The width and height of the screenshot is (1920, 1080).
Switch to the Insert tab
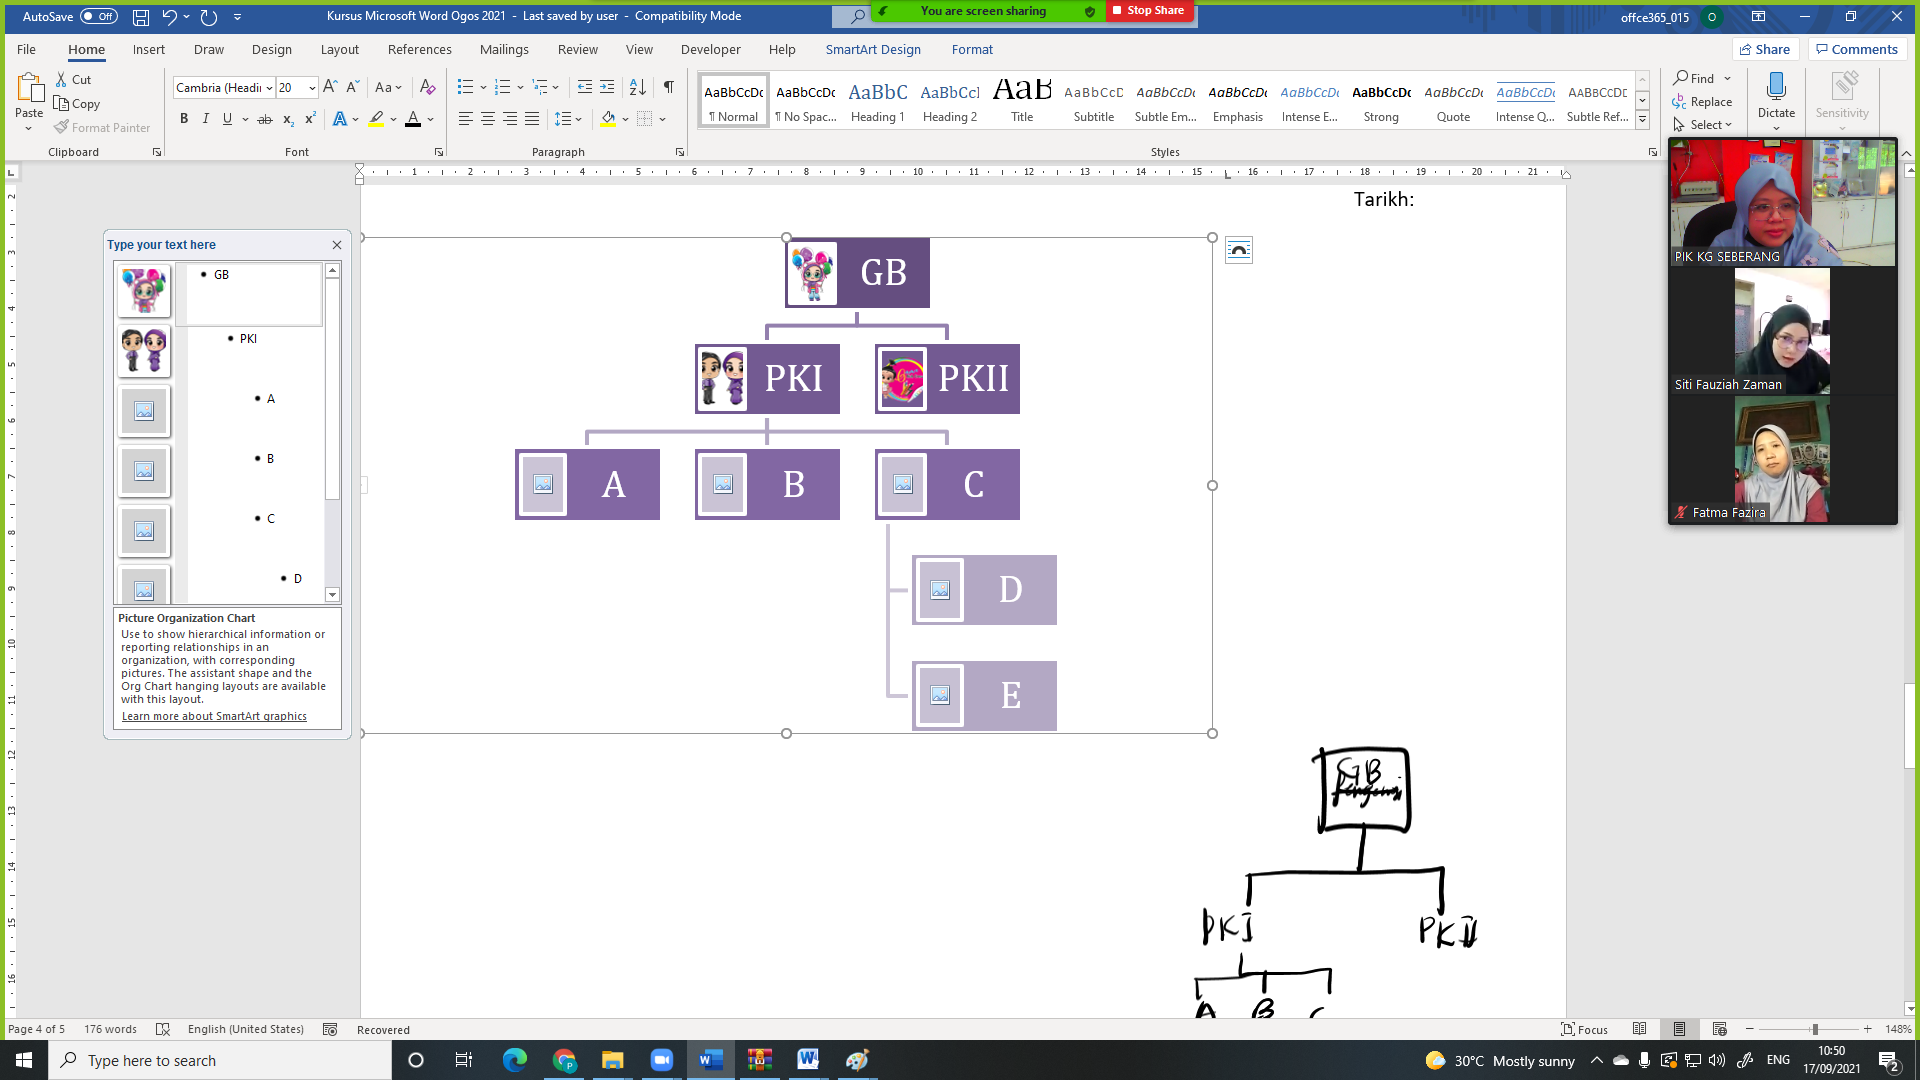pos(149,49)
